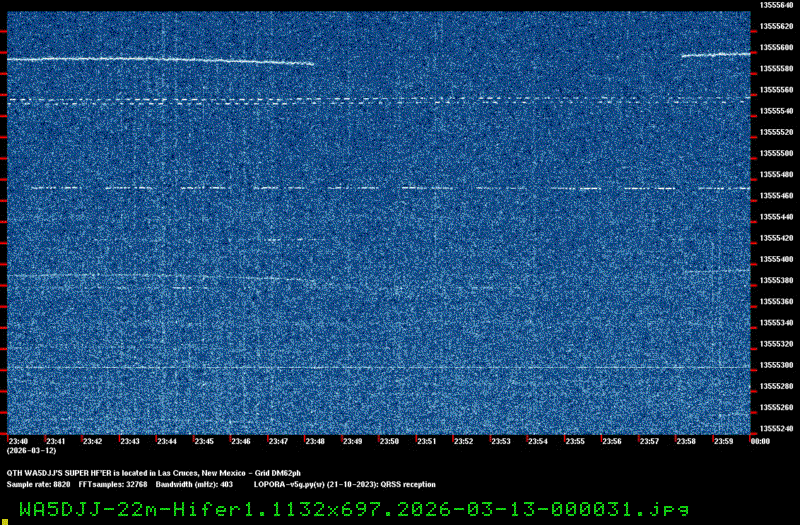
Task: Click the 13555560 axis value
Action: coord(776,90)
